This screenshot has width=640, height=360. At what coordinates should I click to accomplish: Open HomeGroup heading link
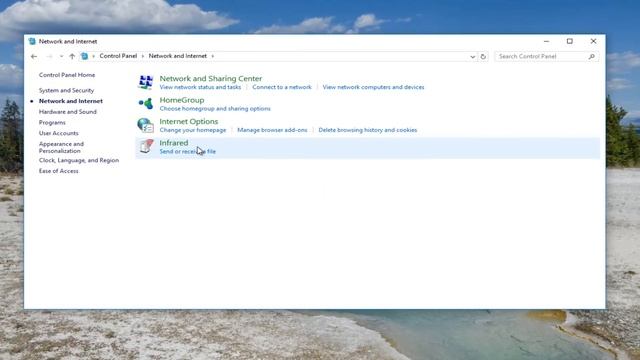tap(182, 100)
